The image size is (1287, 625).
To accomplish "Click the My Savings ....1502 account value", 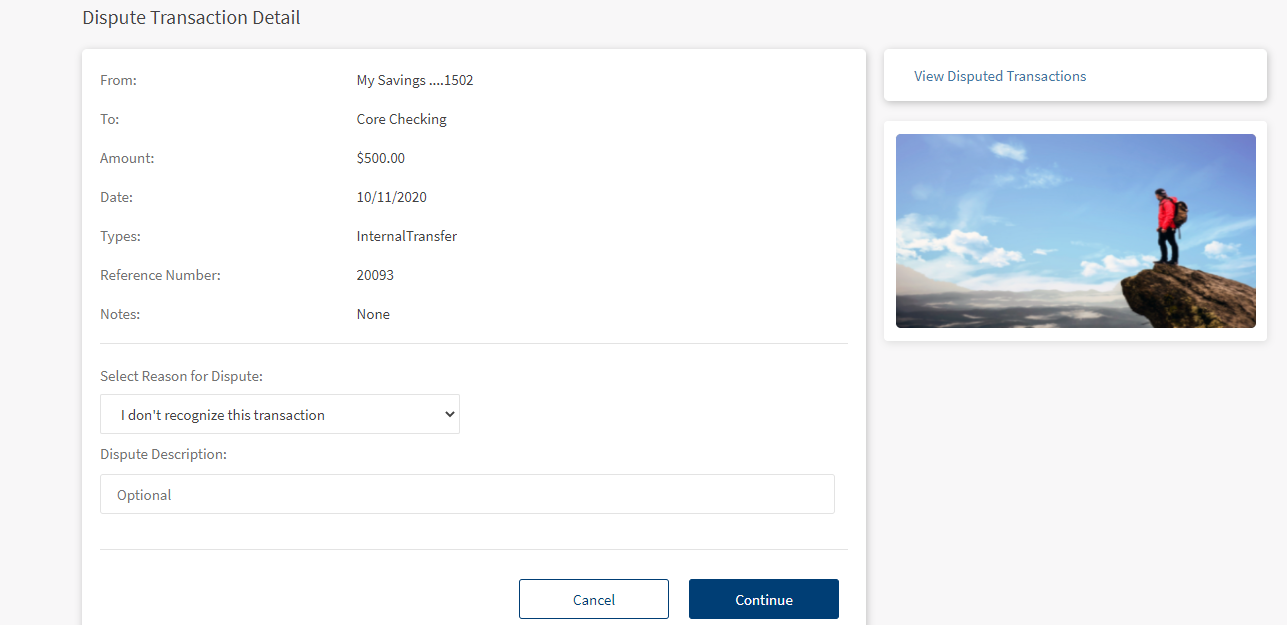I will pyautogui.click(x=414, y=80).
